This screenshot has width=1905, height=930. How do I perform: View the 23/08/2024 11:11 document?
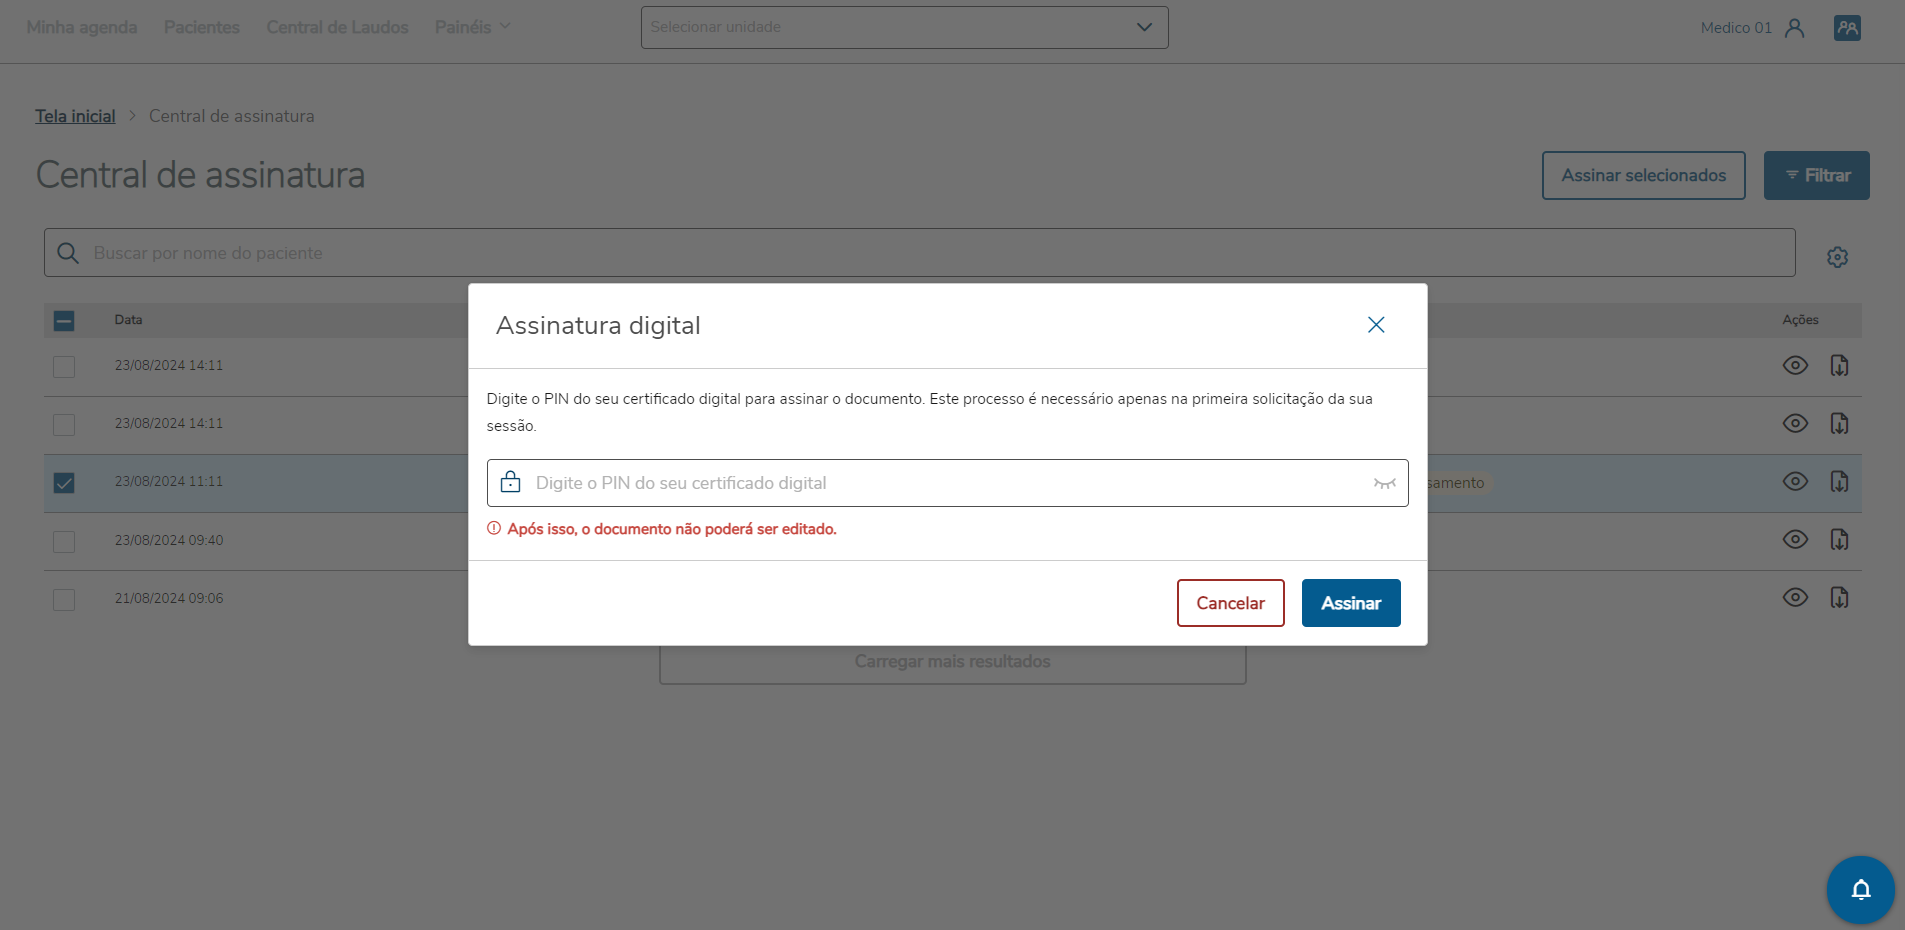1795,482
